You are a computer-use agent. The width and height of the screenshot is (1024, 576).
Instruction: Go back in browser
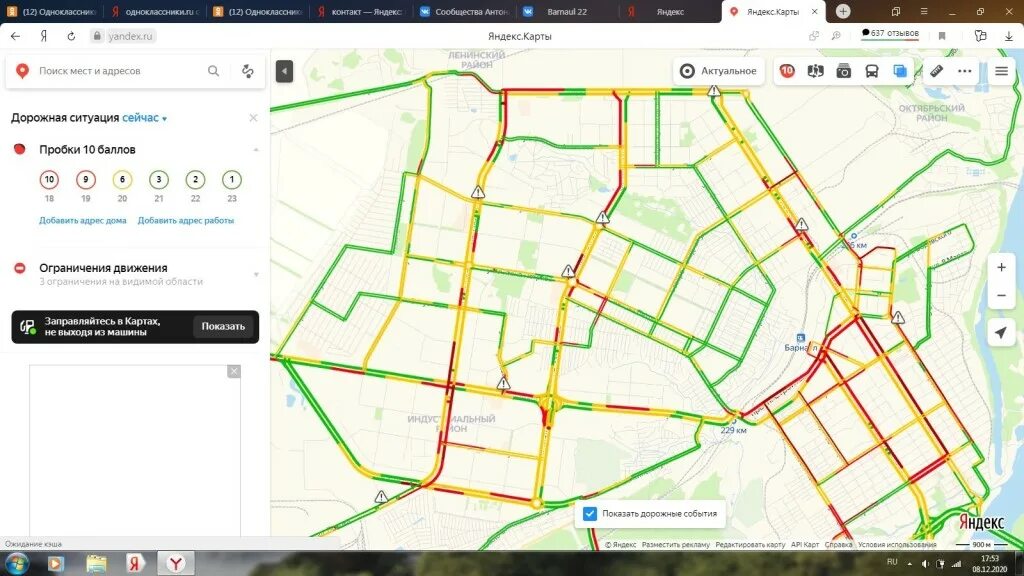[16, 37]
